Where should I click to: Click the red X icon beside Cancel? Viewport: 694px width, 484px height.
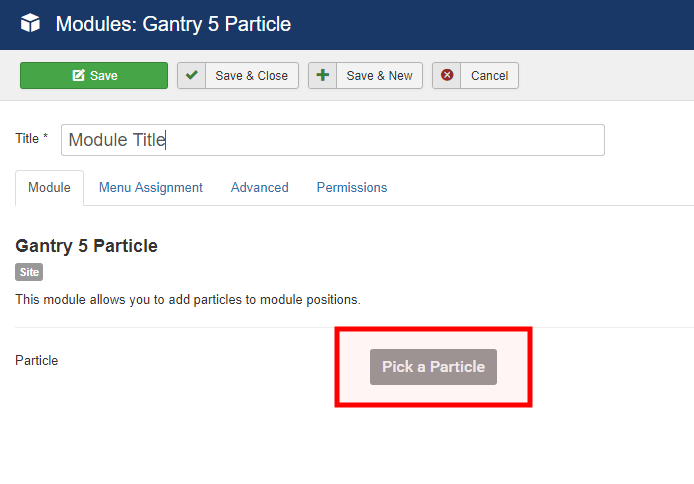pos(447,76)
